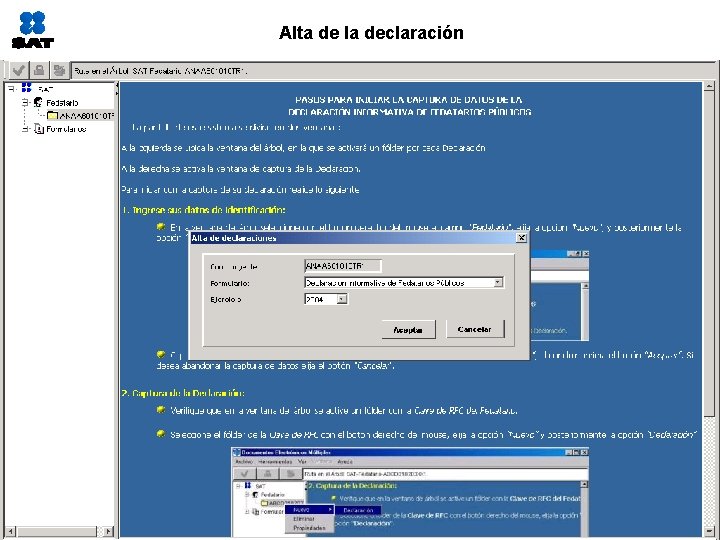The image size is (720, 540).
Task: Collapse the Fedatario tree node
Action: tap(26, 102)
